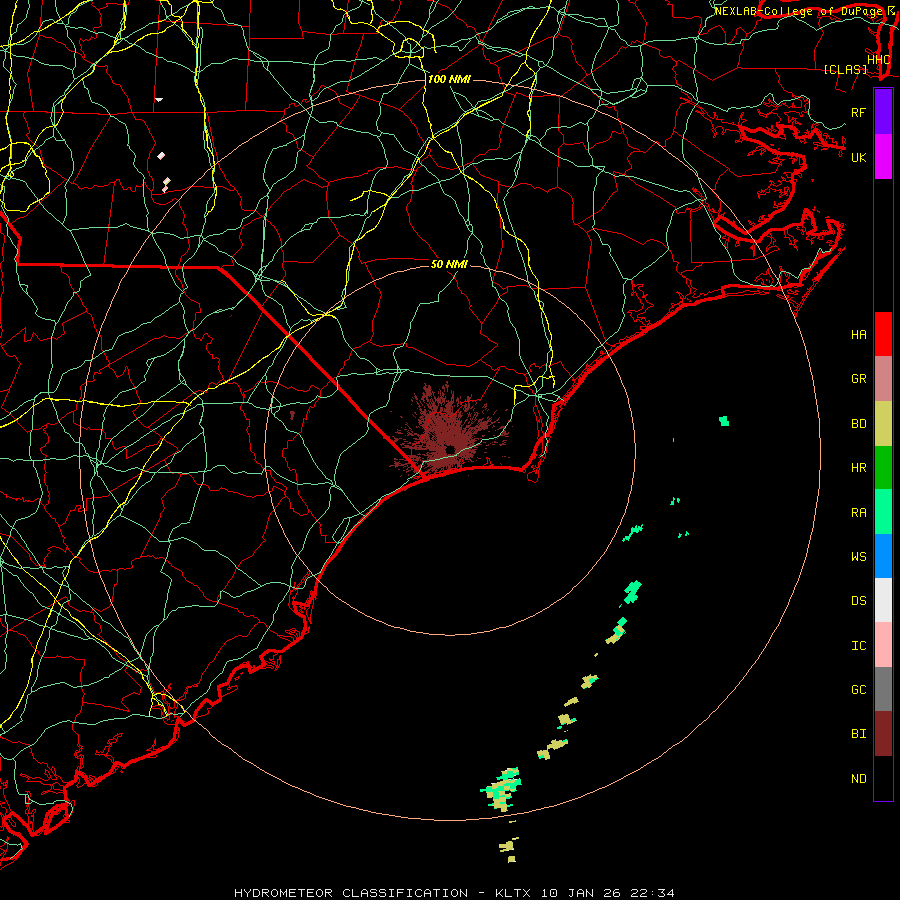Click the "BI" legend label
The width and height of the screenshot is (900, 900).
pyautogui.click(x=858, y=734)
